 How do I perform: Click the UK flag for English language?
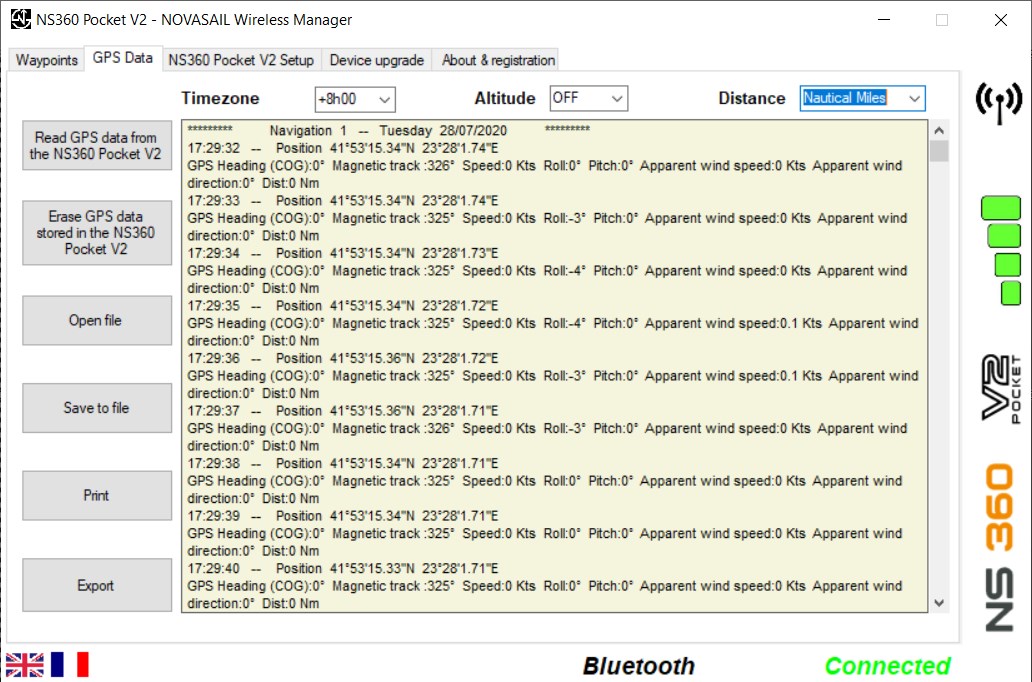(24, 665)
